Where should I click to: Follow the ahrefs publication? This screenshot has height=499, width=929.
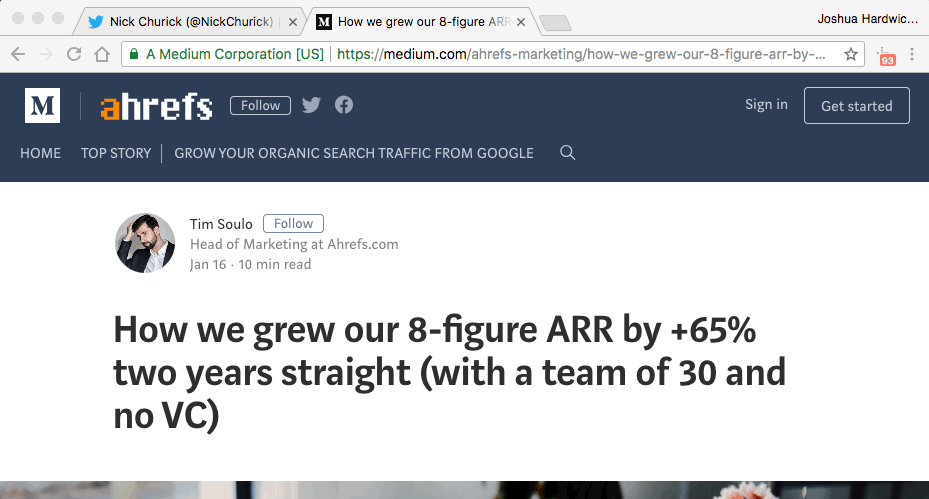pos(260,105)
